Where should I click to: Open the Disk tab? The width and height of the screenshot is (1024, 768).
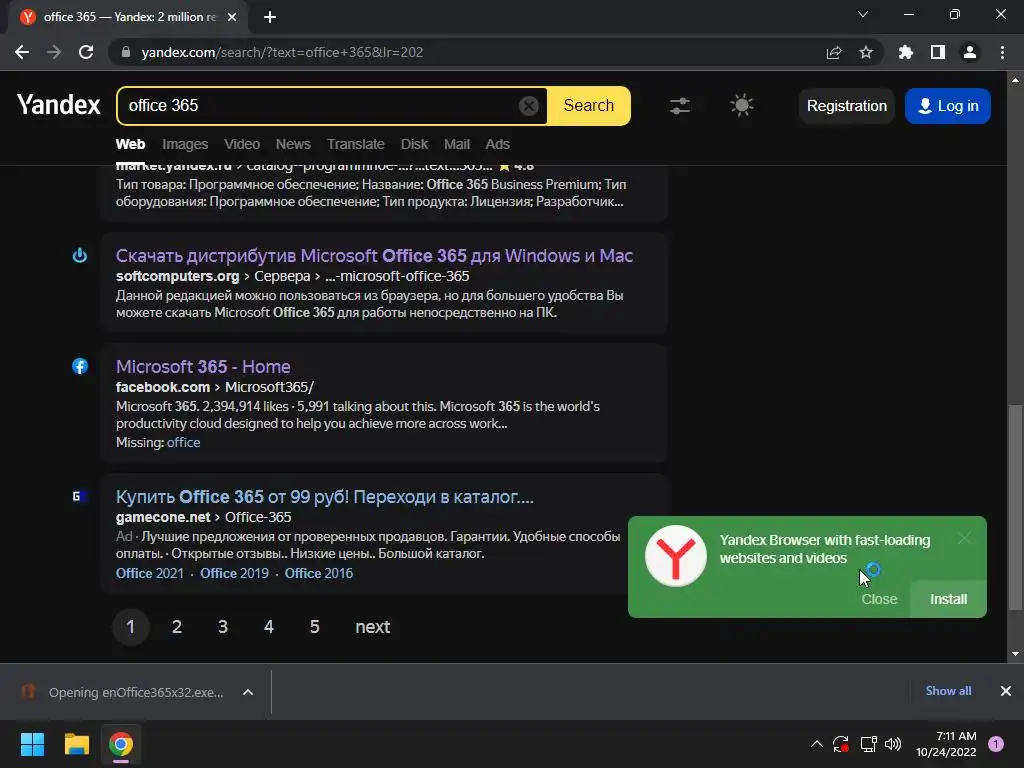tap(414, 144)
